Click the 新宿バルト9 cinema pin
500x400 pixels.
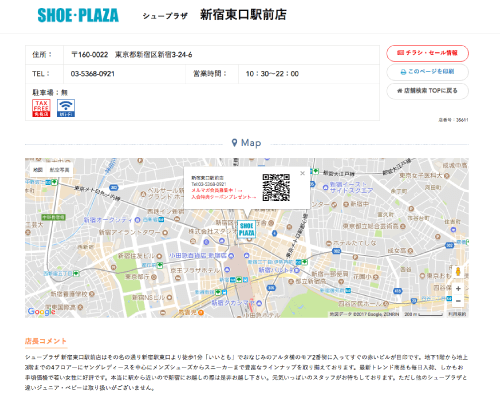[296, 270]
